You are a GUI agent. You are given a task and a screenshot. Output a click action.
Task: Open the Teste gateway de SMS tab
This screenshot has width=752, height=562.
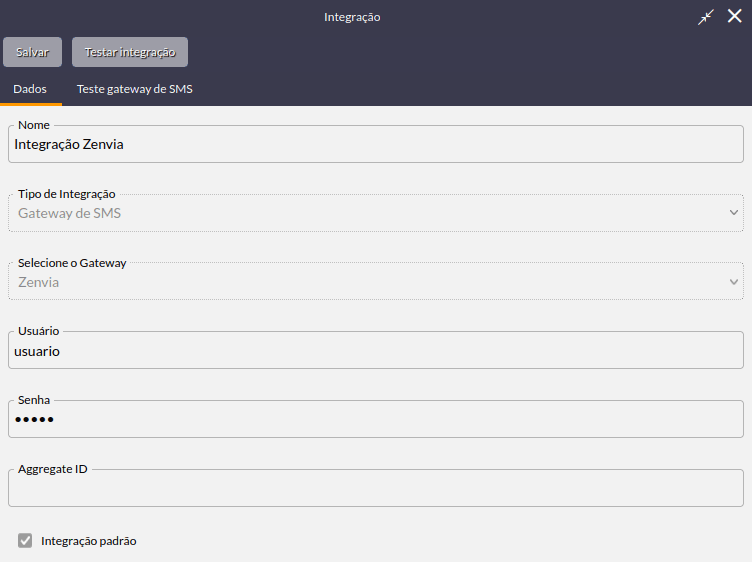coord(135,89)
